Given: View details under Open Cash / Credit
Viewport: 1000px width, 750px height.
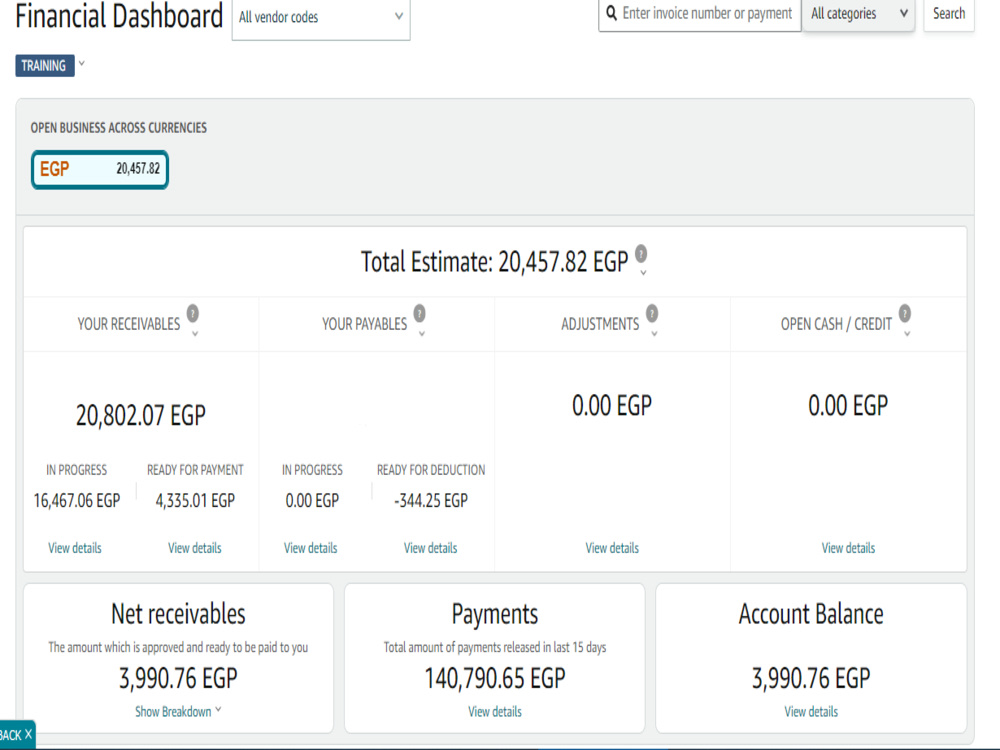Looking at the screenshot, I should point(848,548).
